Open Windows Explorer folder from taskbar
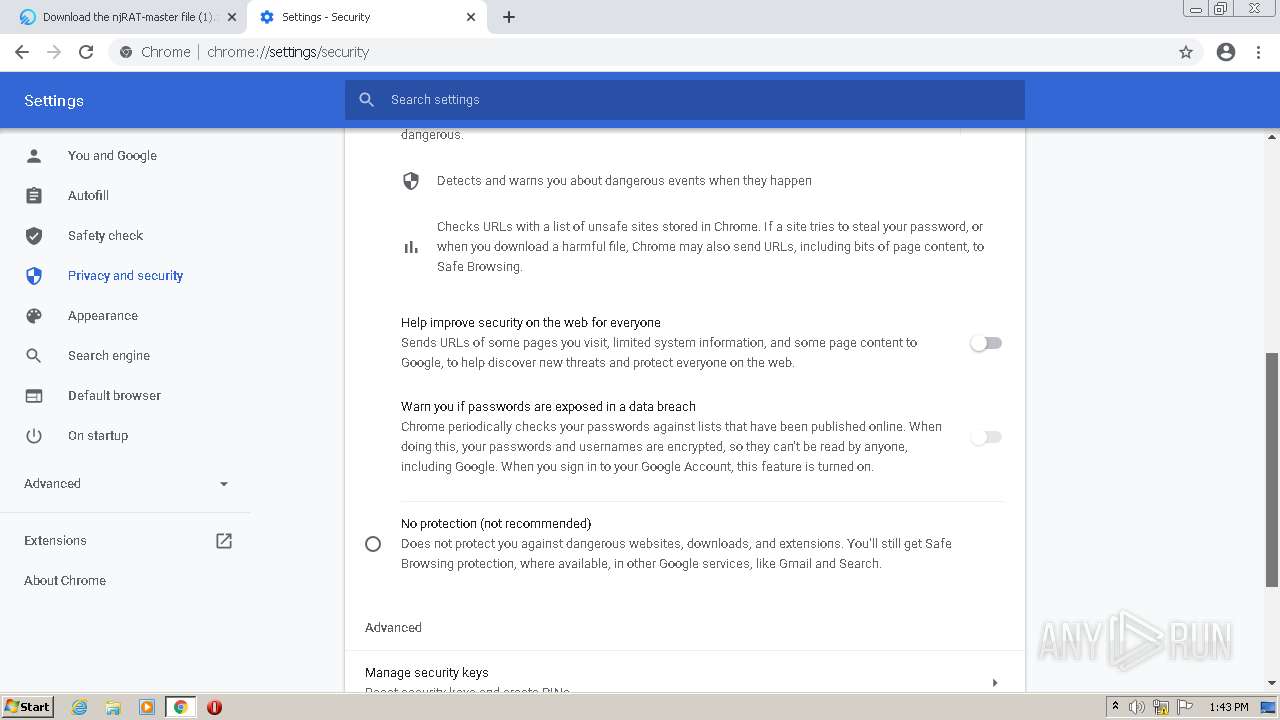 [113, 707]
